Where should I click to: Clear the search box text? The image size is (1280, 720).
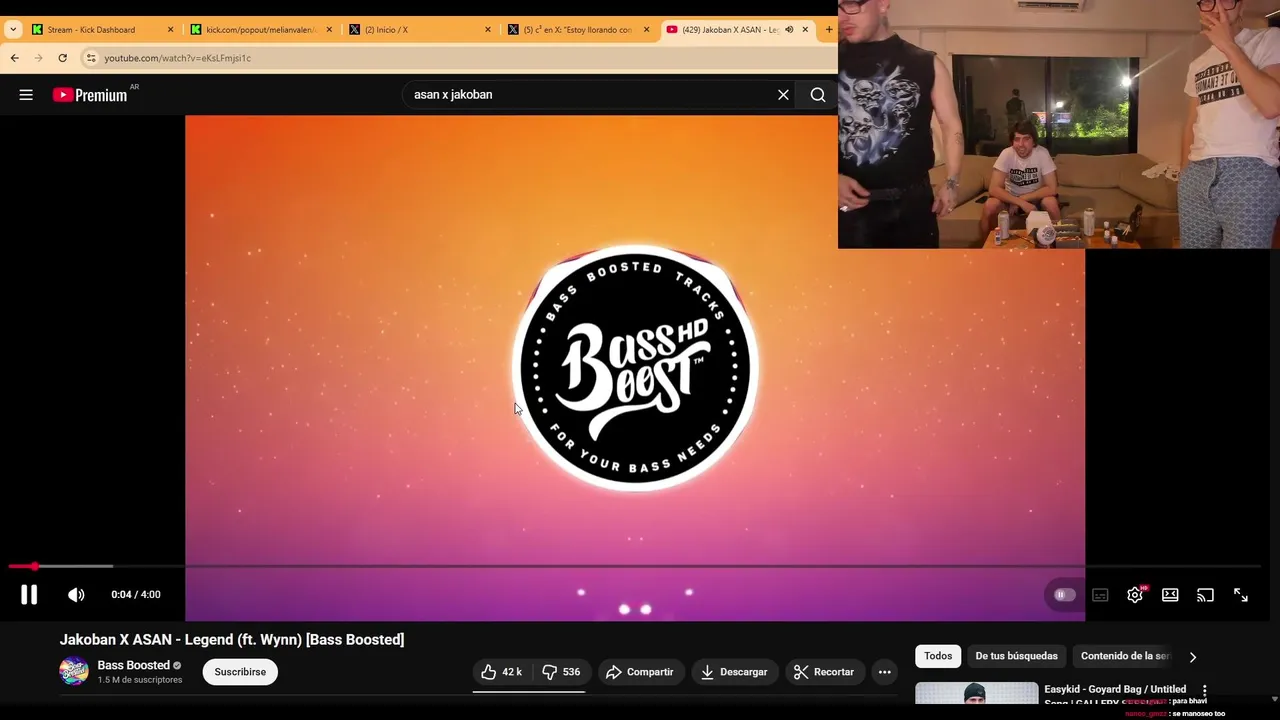pyautogui.click(x=783, y=95)
